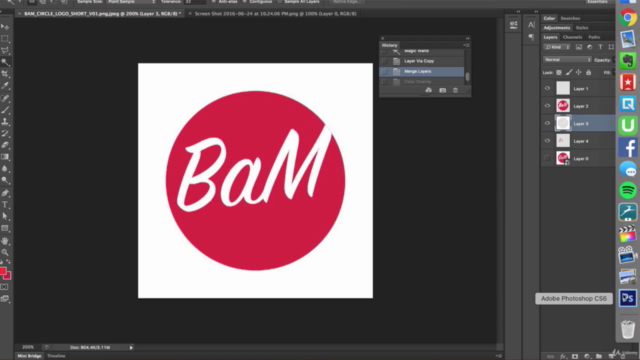Viewport: 640px width, 360px height.
Task: Toggle Quick Mask mode
Action: point(4,287)
